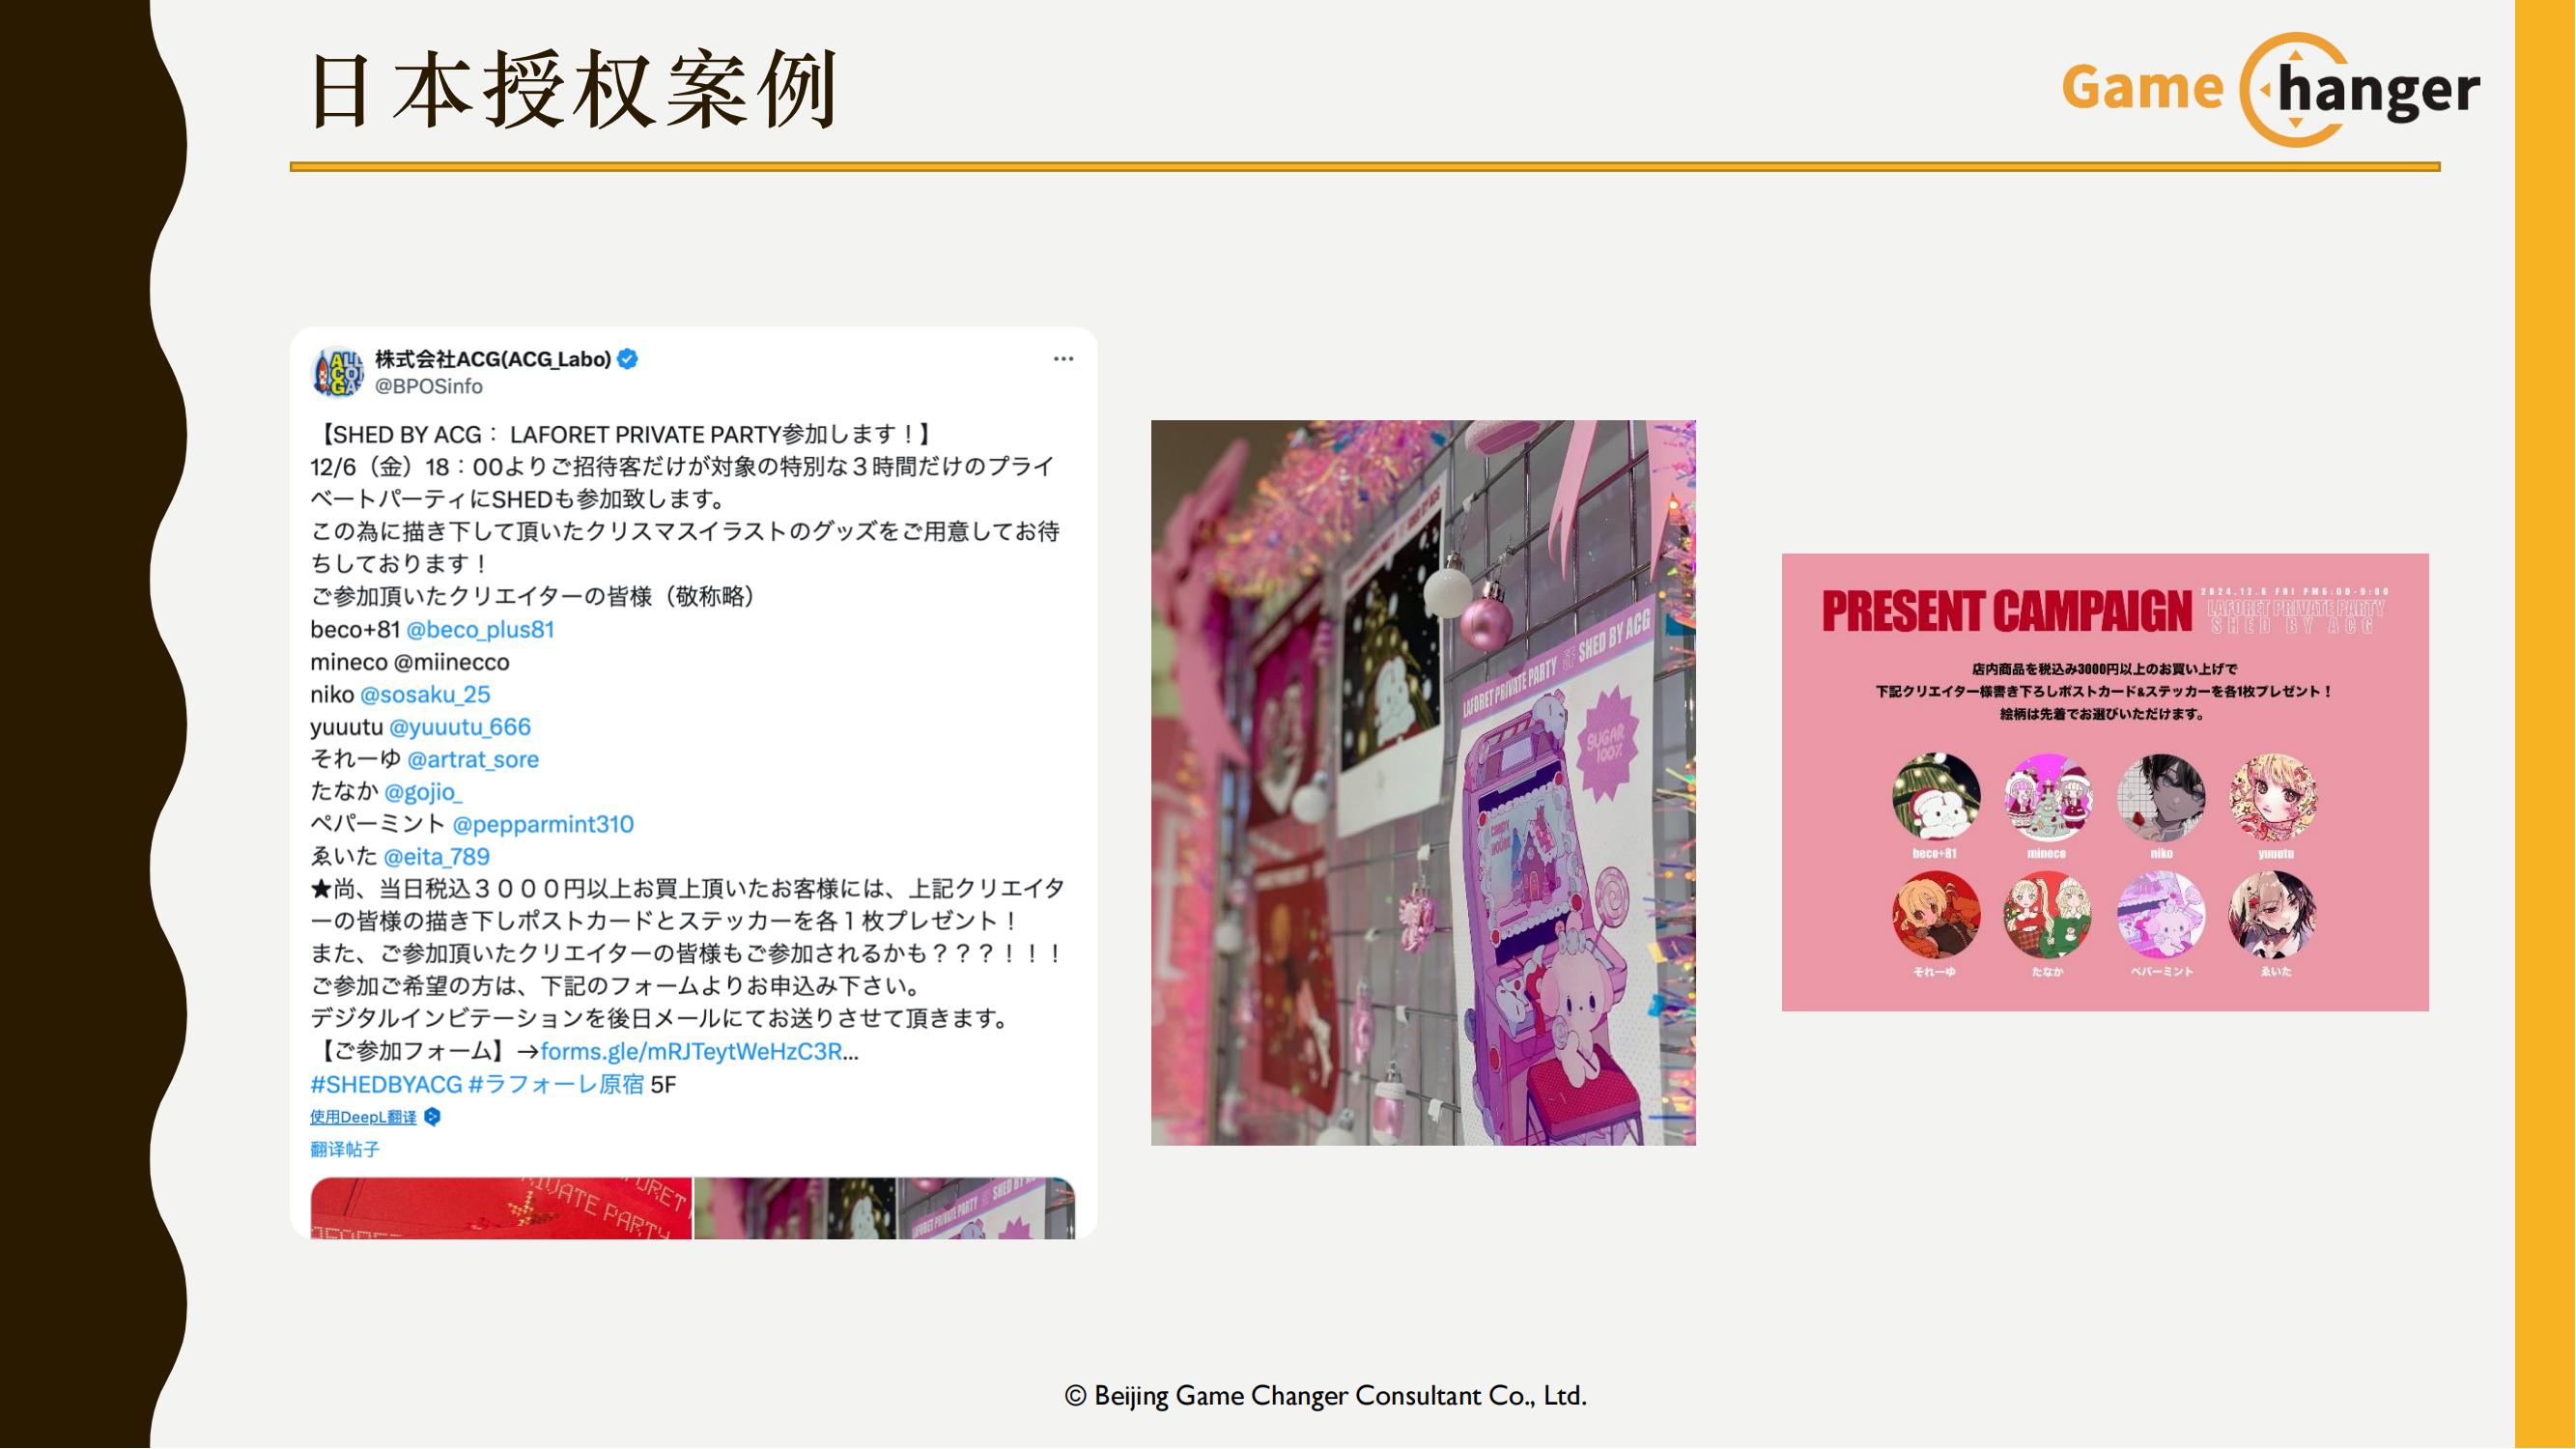Image resolution: width=2576 pixels, height=1449 pixels.
Task: Click the pink arcade poster photo
Action: tap(1424, 783)
